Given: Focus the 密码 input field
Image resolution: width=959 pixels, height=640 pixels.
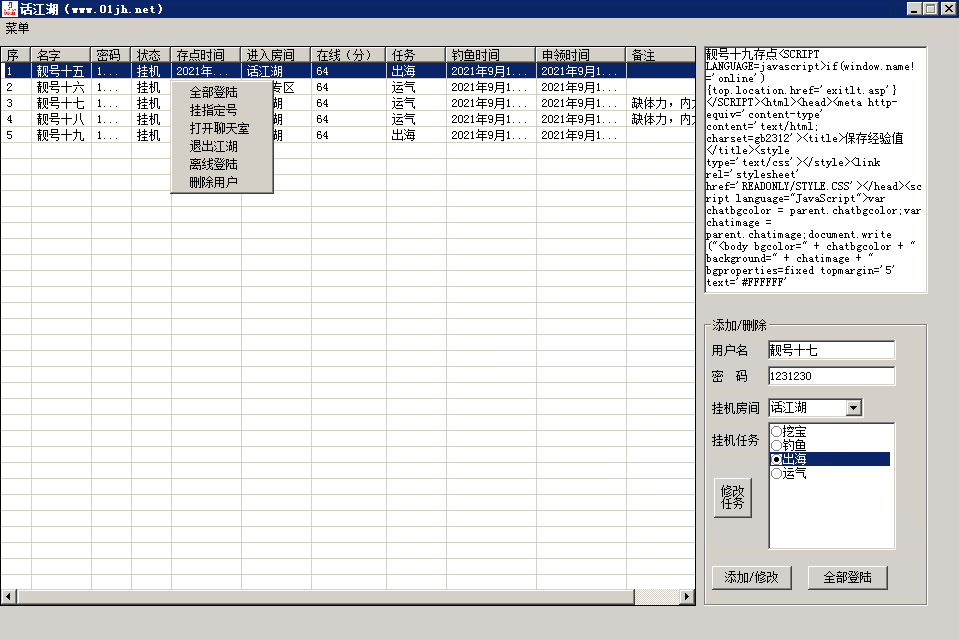Looking at the screenshot, I should [831, 376].
